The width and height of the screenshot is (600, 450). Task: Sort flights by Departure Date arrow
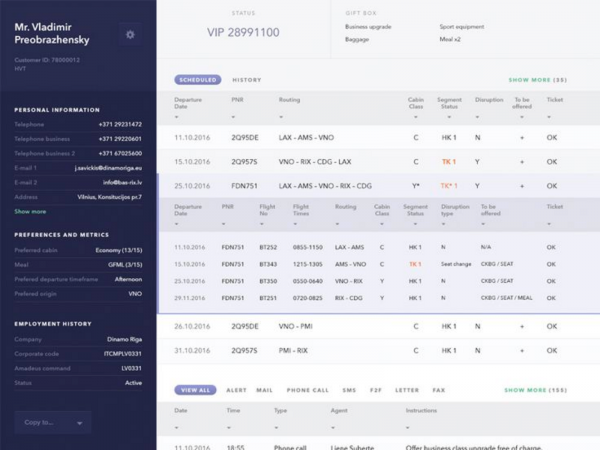click(177, 118)
